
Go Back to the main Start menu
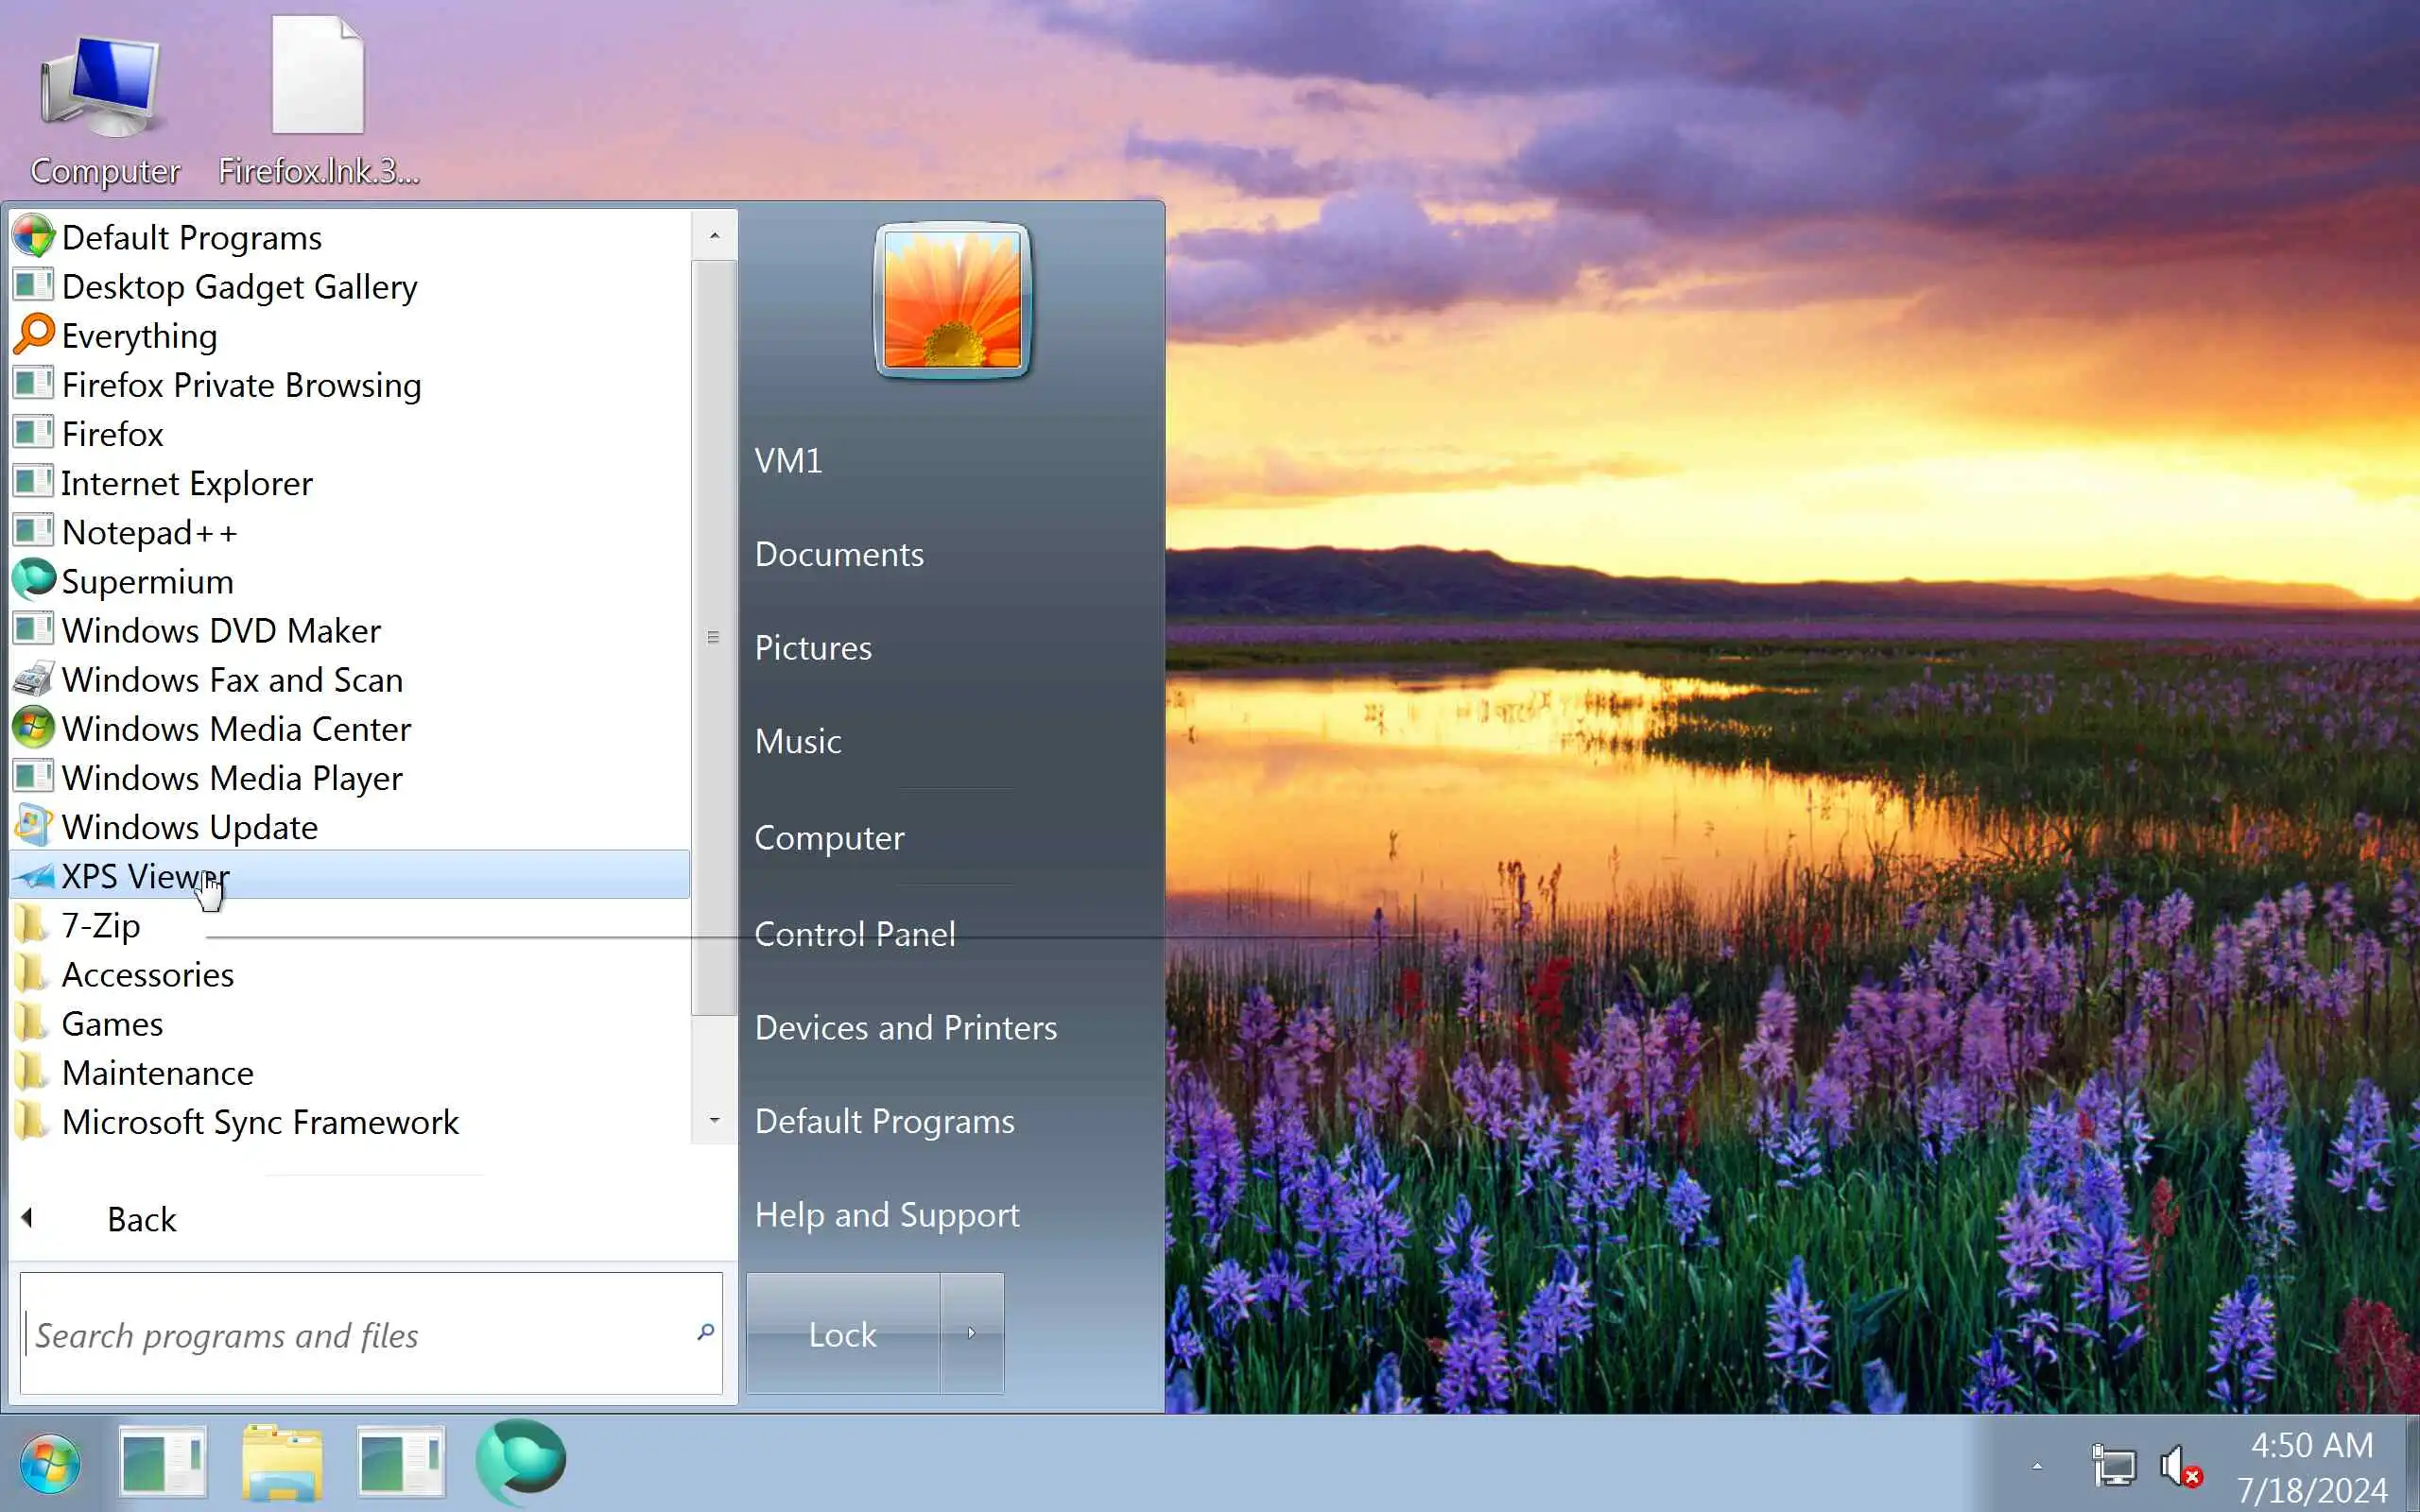click(140, 1219)
